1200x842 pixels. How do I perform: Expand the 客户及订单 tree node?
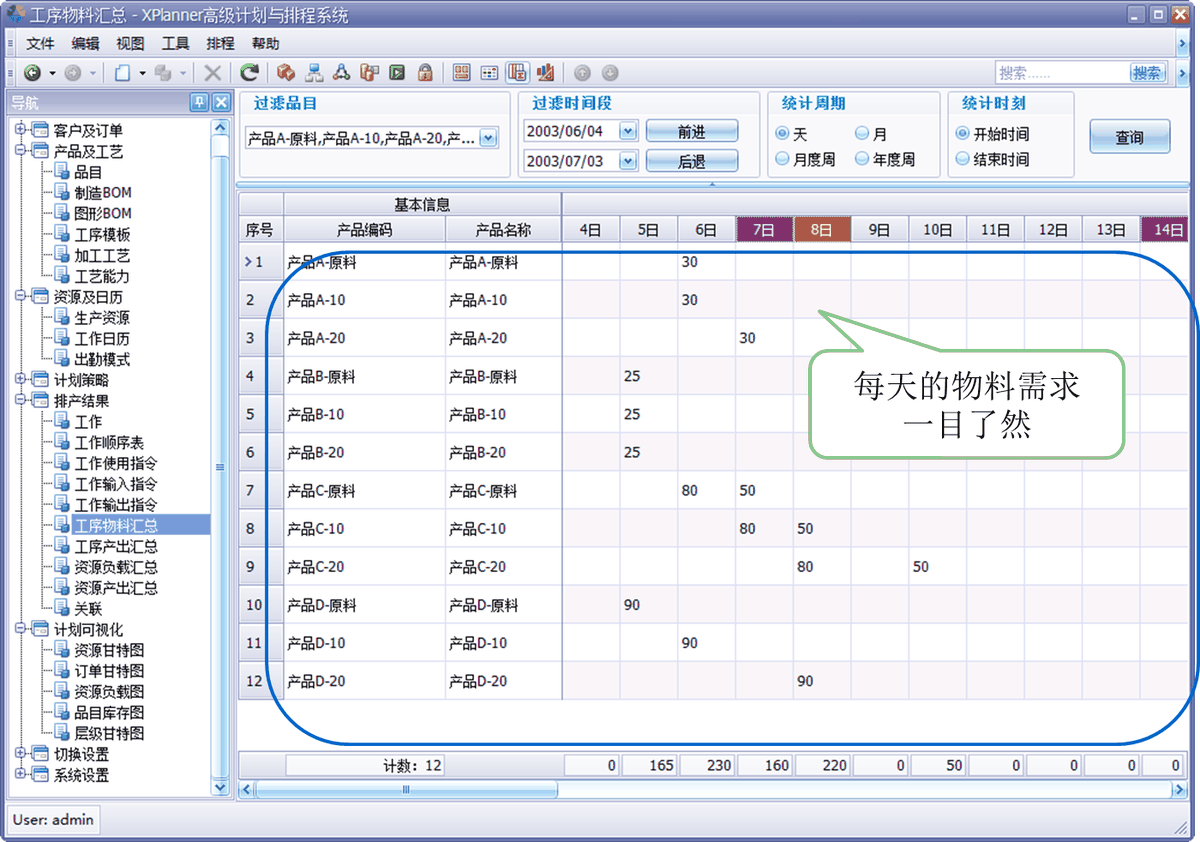(20, 130)
